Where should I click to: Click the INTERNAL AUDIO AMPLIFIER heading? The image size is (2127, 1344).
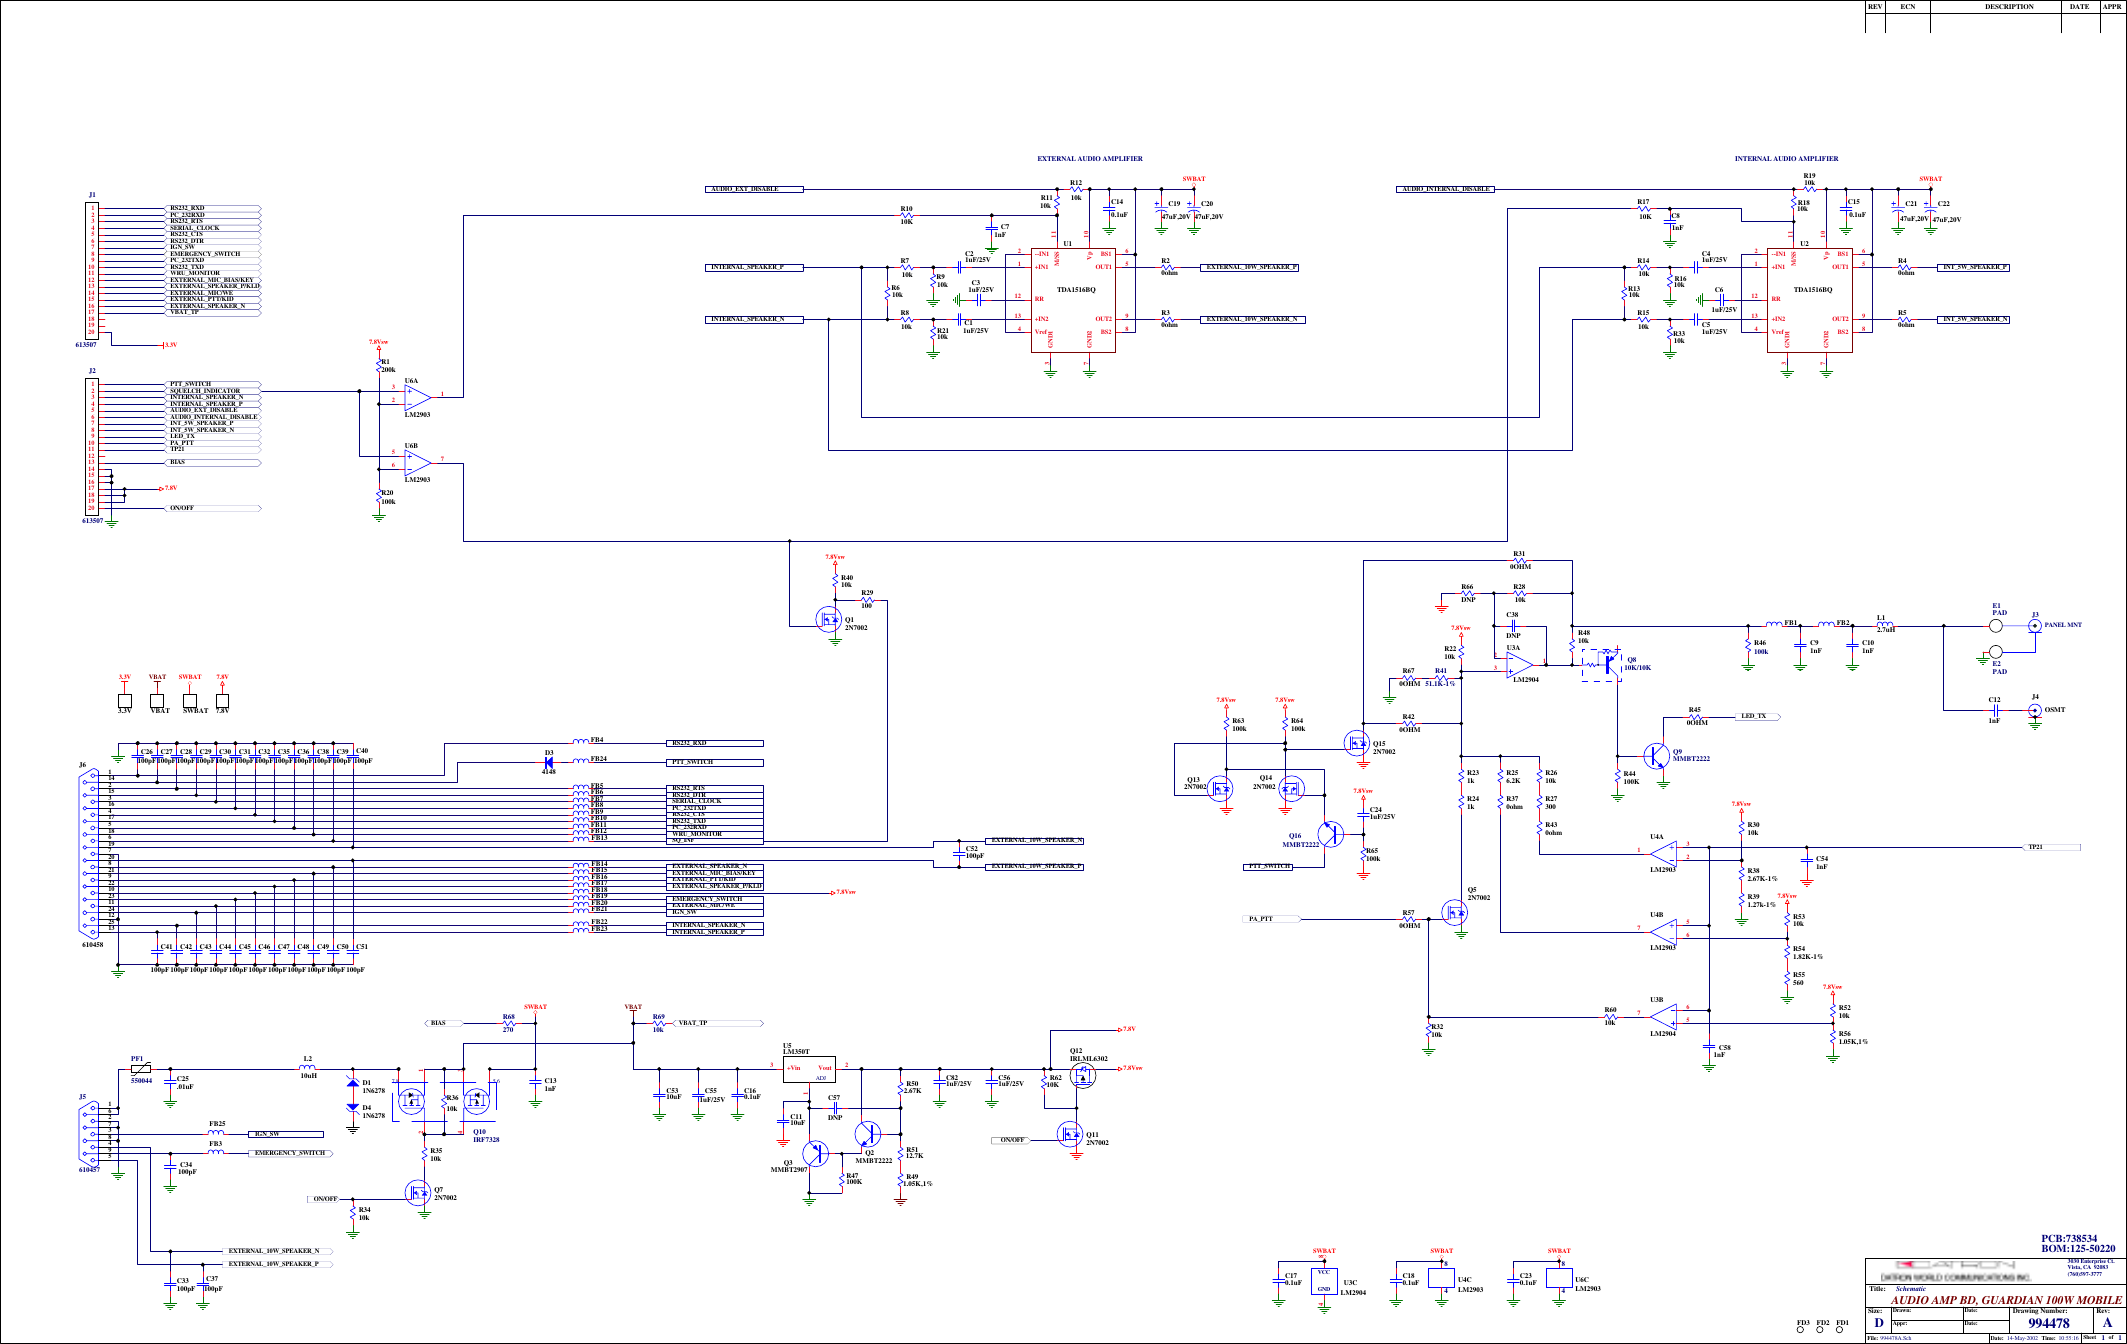[1786, 159]
